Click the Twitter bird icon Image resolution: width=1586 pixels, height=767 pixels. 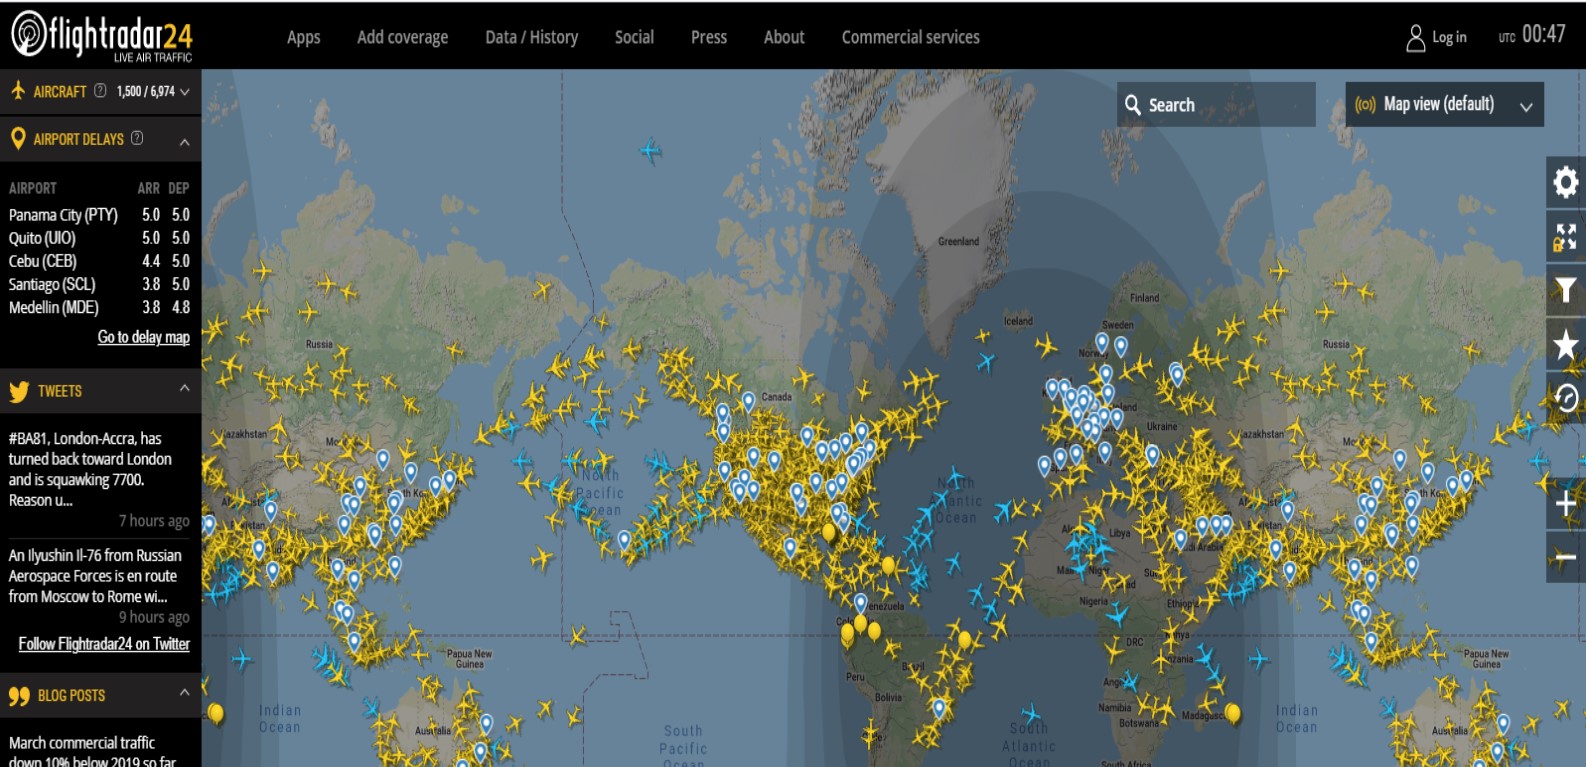pyautogui.click(x=19, y=391)
